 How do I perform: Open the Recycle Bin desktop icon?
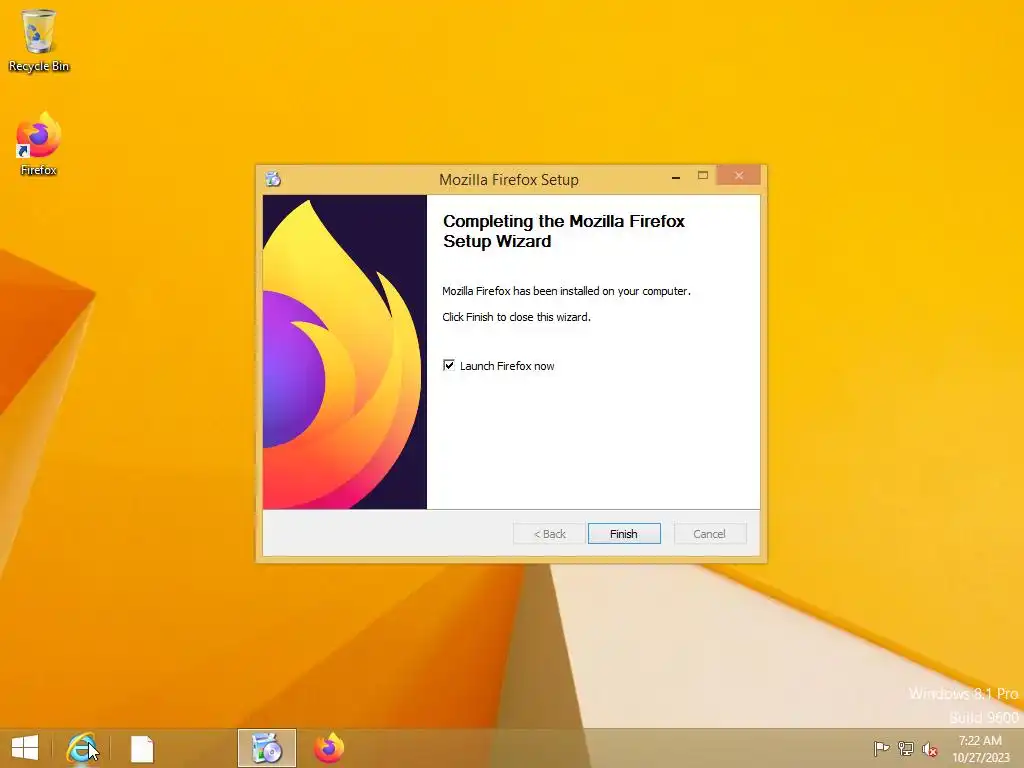pyautogui.click(x=39, y=40)
